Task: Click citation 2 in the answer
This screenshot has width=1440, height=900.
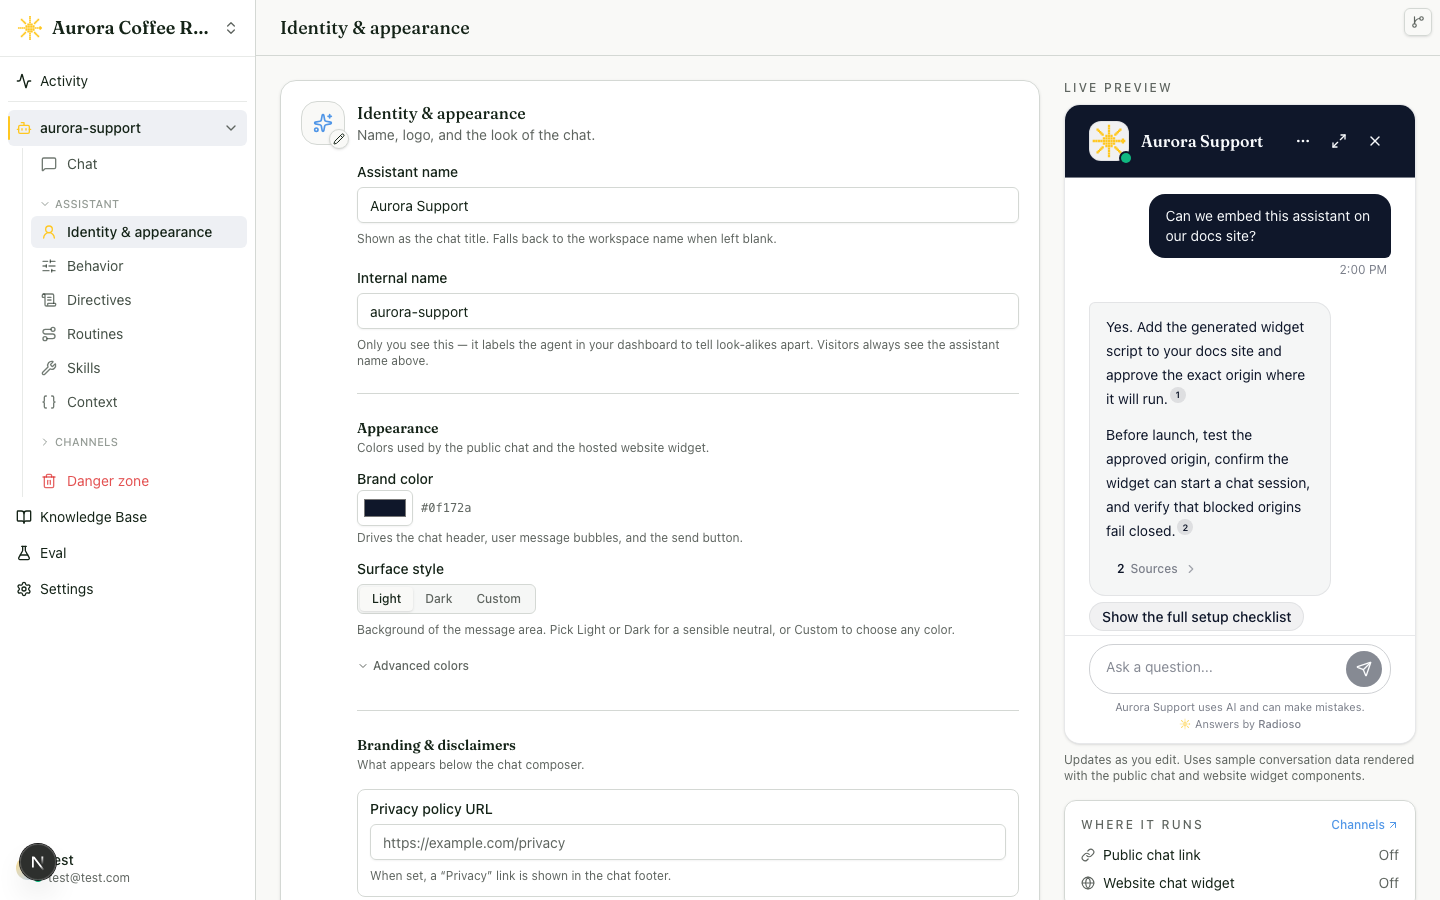Action: point(1185,527)
